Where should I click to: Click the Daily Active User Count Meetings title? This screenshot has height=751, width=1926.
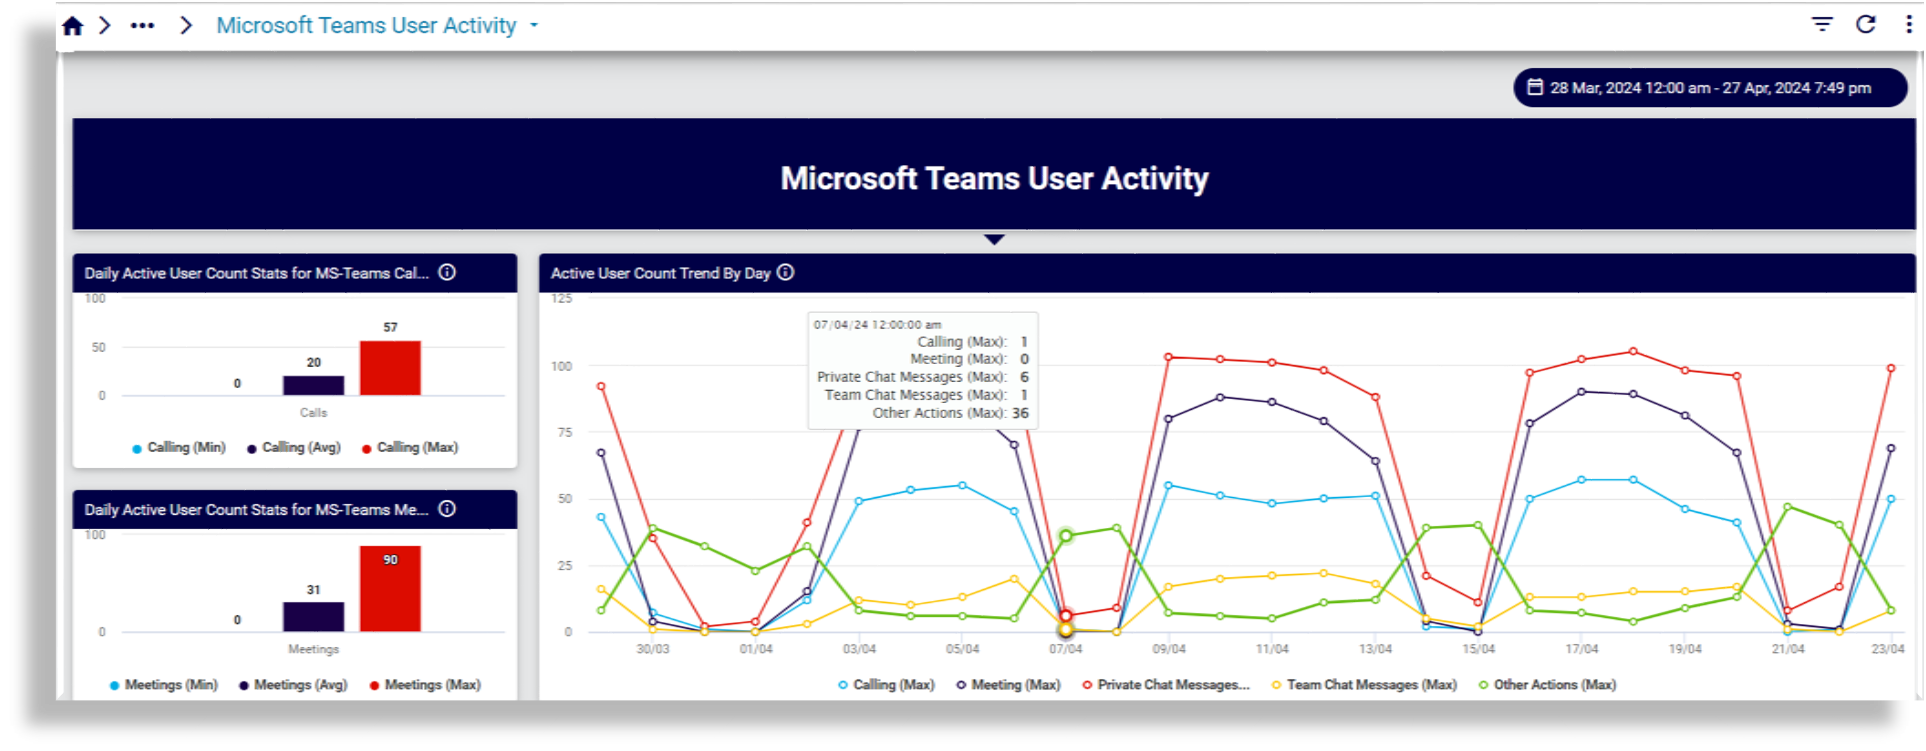coord(257,510)
